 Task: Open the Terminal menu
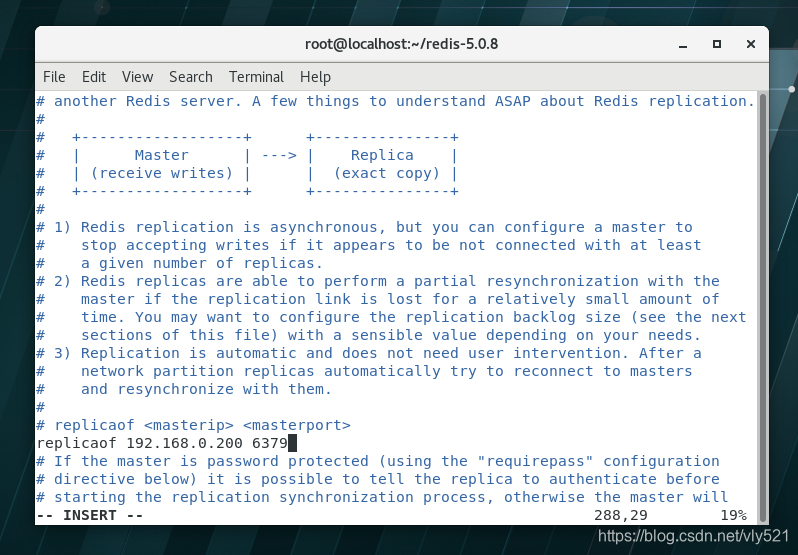[x=256, y=77]
